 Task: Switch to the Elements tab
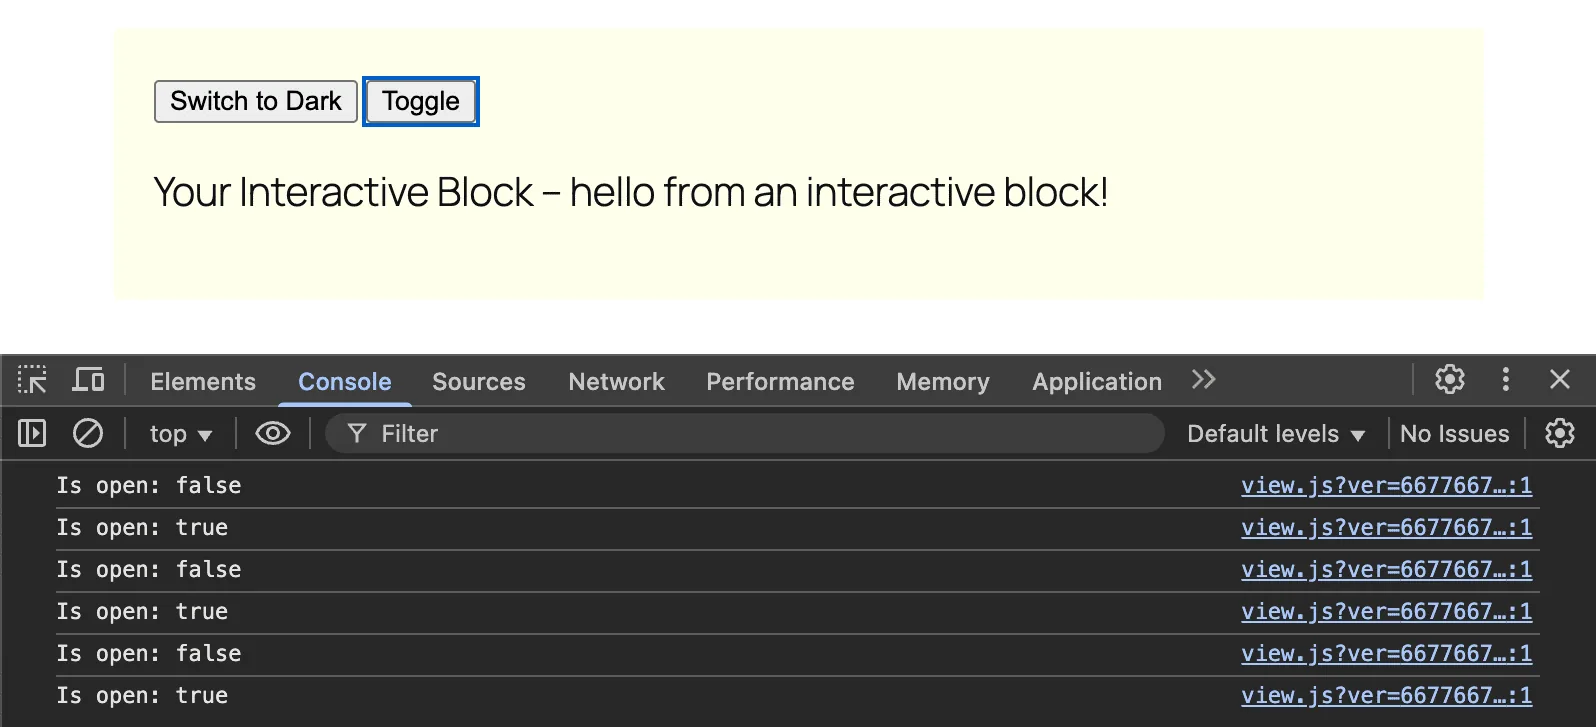click(x=203, y=382)
